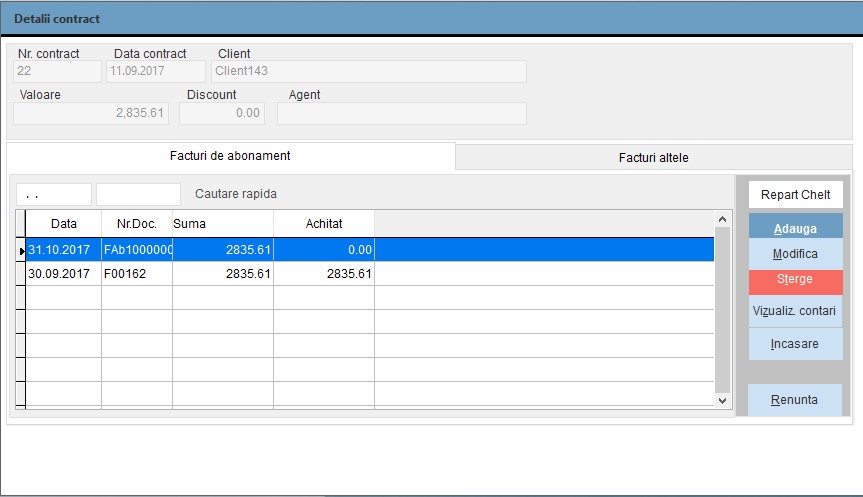Click document number F00162 cell

coord(137,274)
